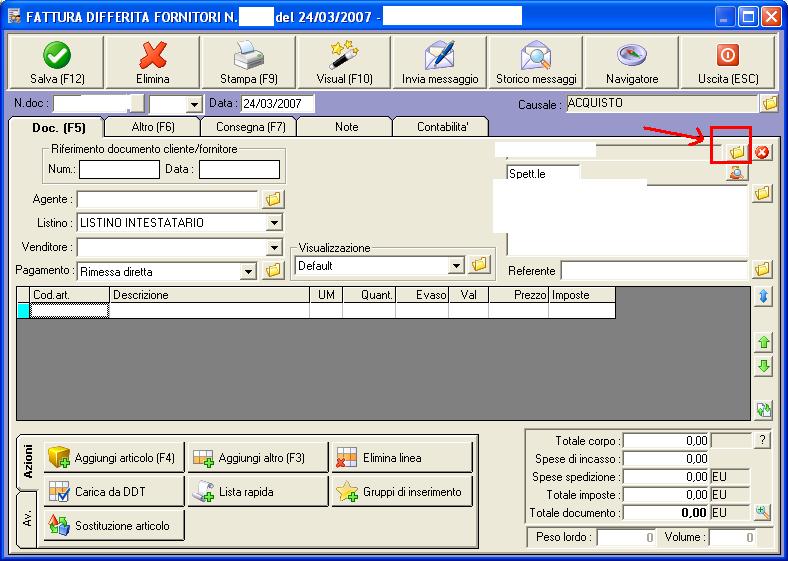
Task: Click the Spese di incasso value field
Action: (666, 458)
